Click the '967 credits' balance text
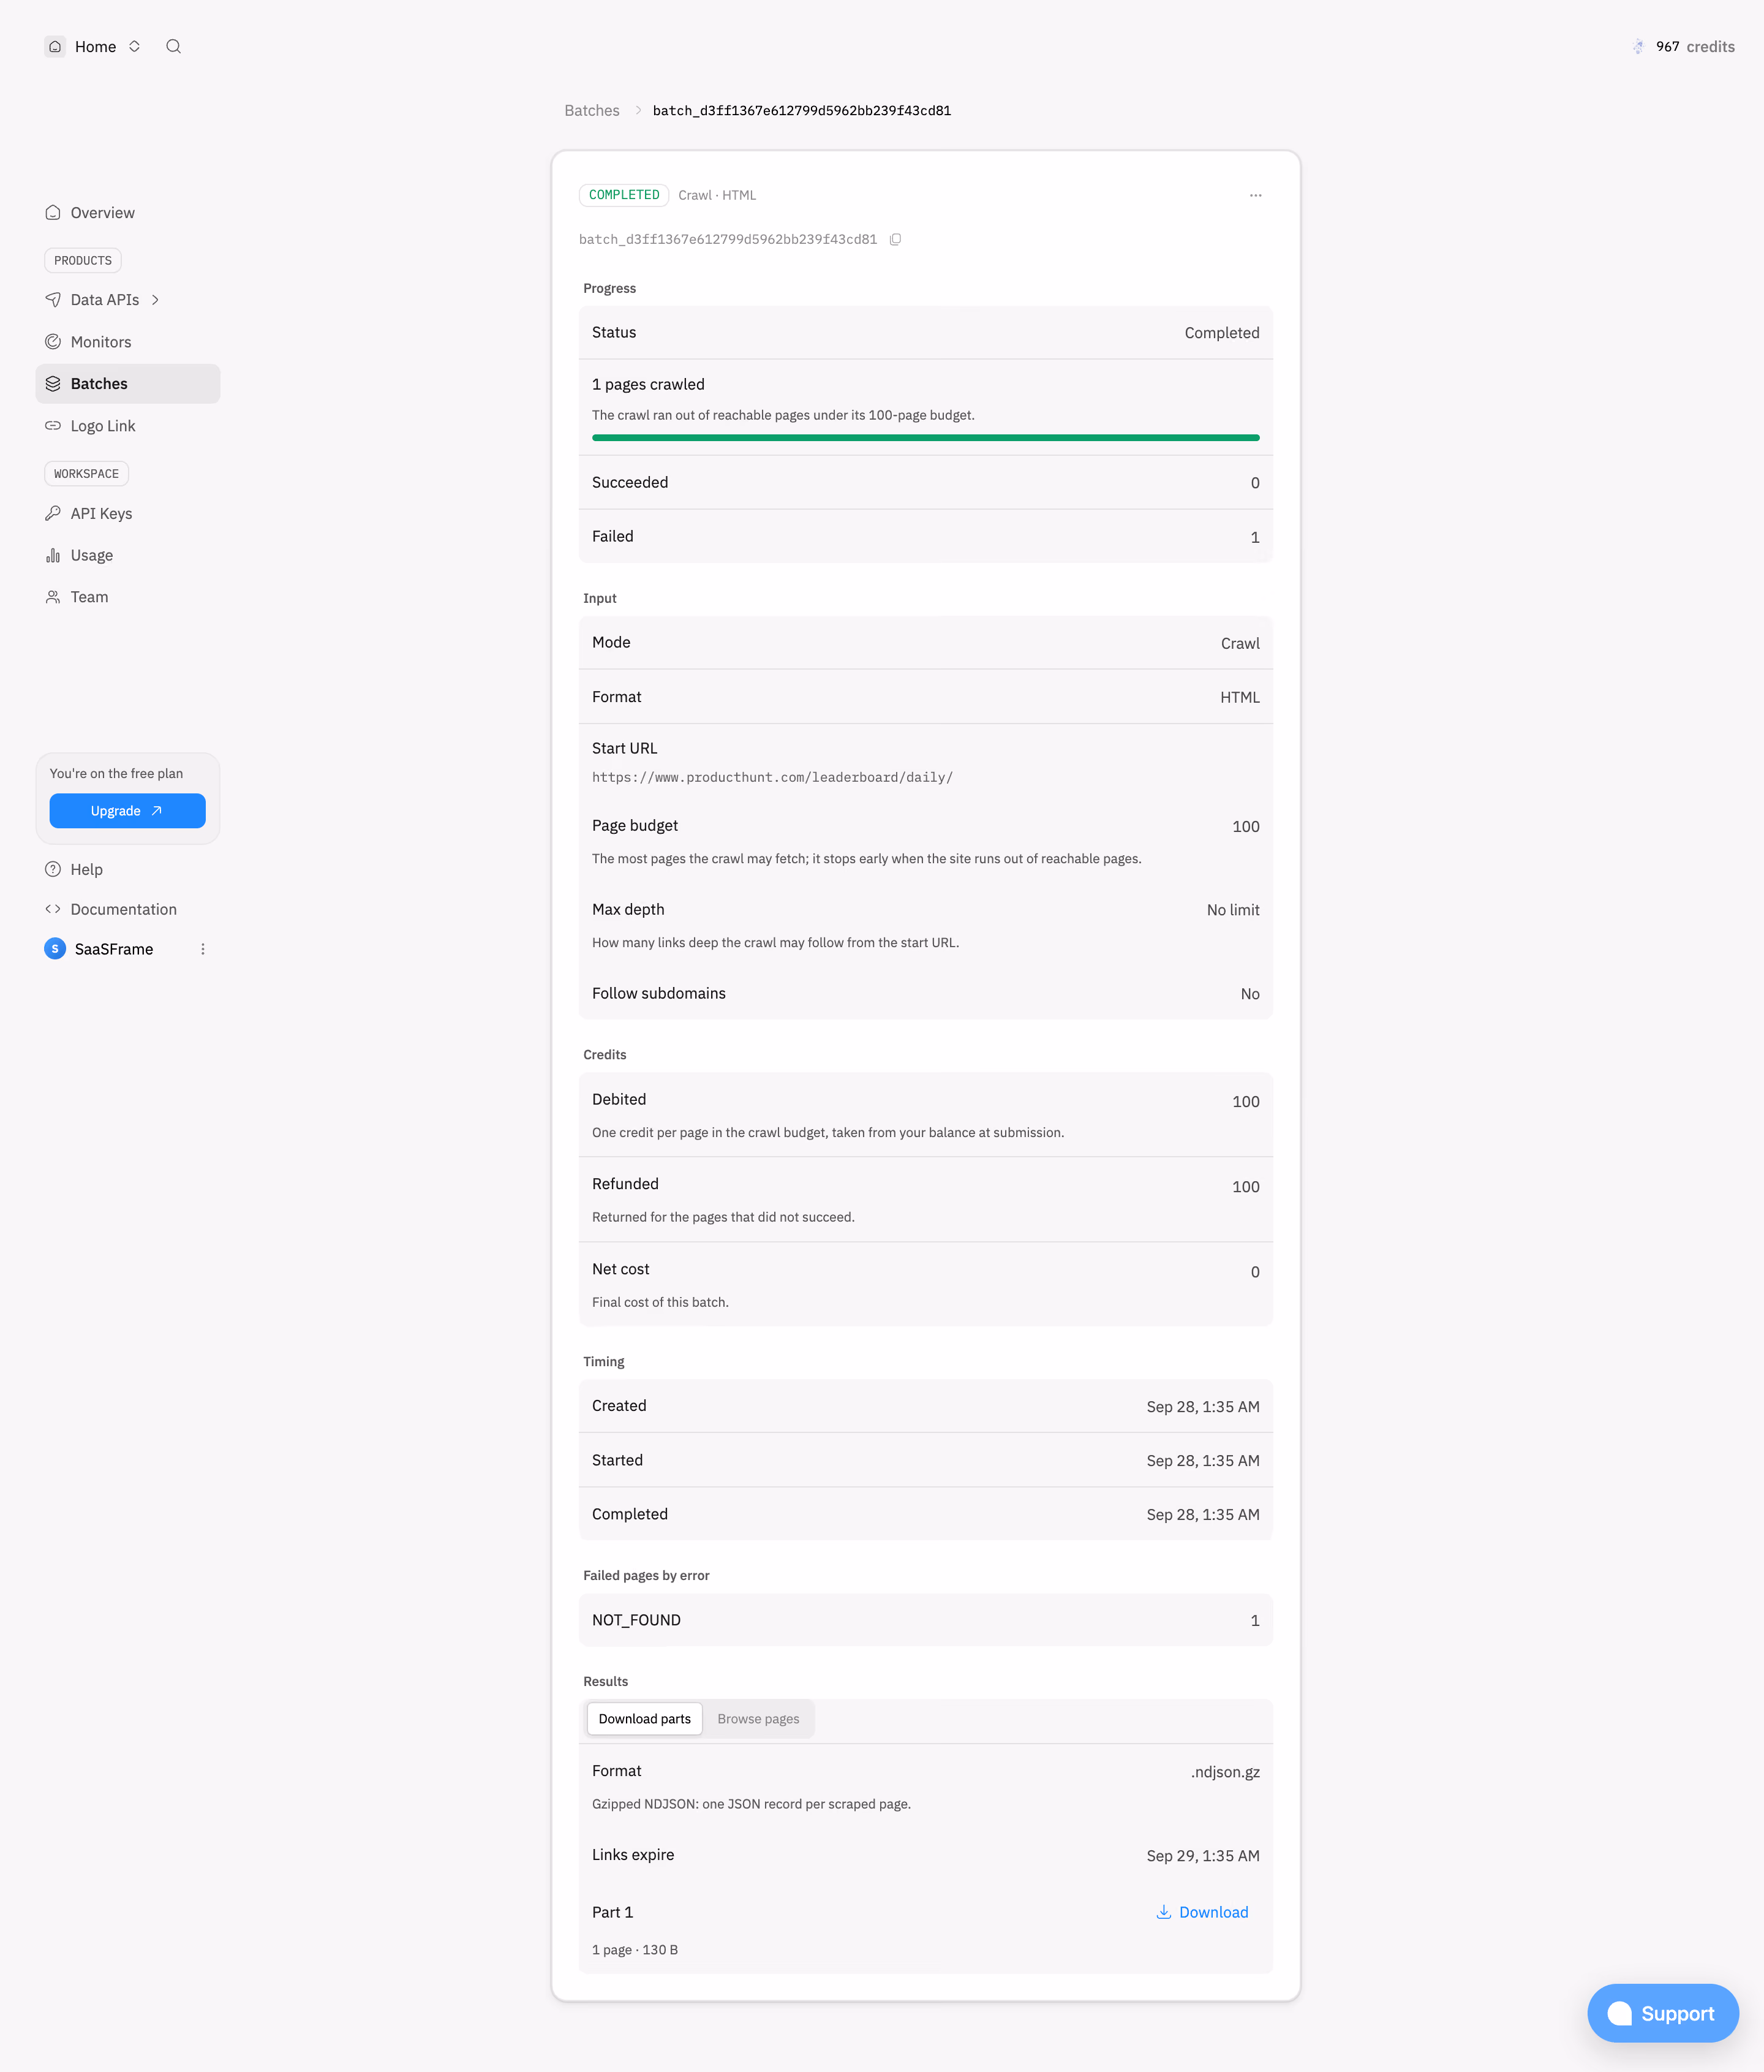 (1695, 47)
